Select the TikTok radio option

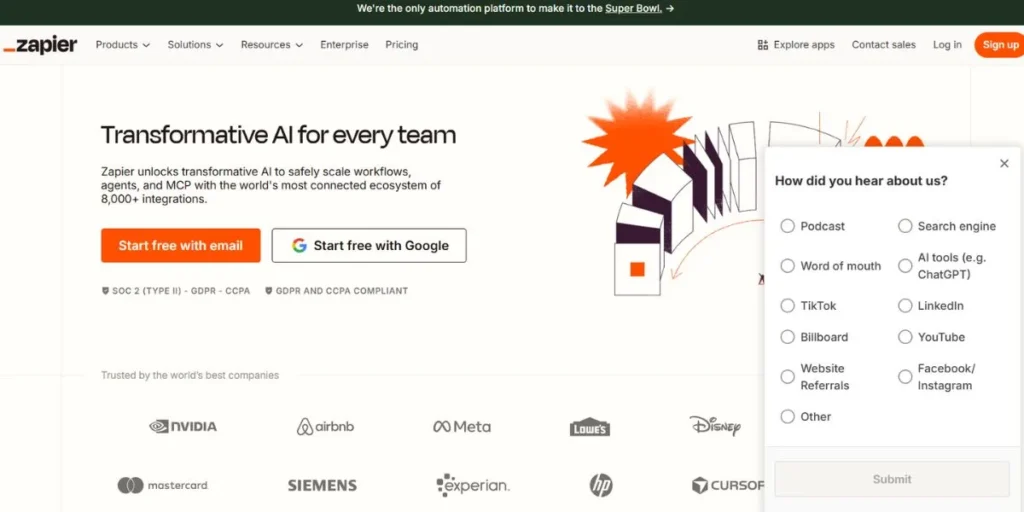pyautogui.click(x=788, y=306)
